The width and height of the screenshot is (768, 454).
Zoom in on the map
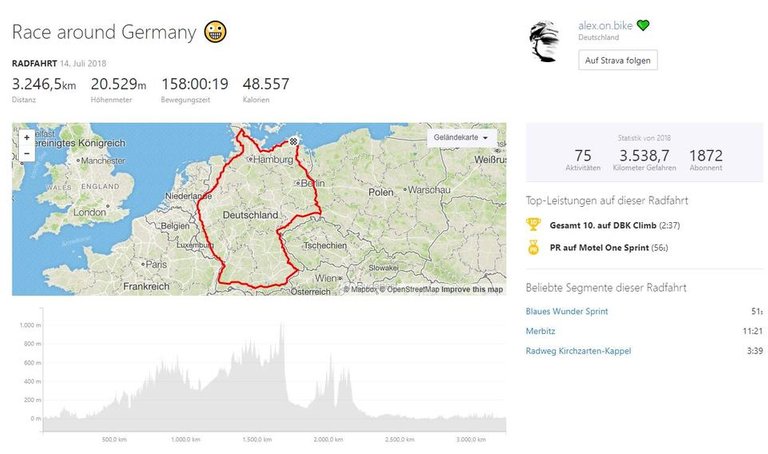[x=26, y=138]
